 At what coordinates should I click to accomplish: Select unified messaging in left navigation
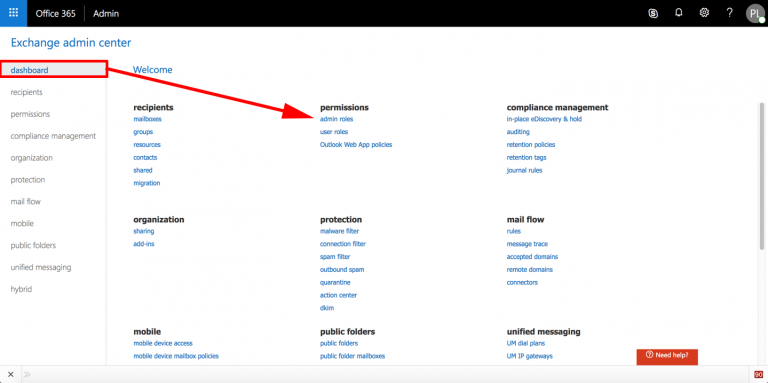tap(41, 267)
